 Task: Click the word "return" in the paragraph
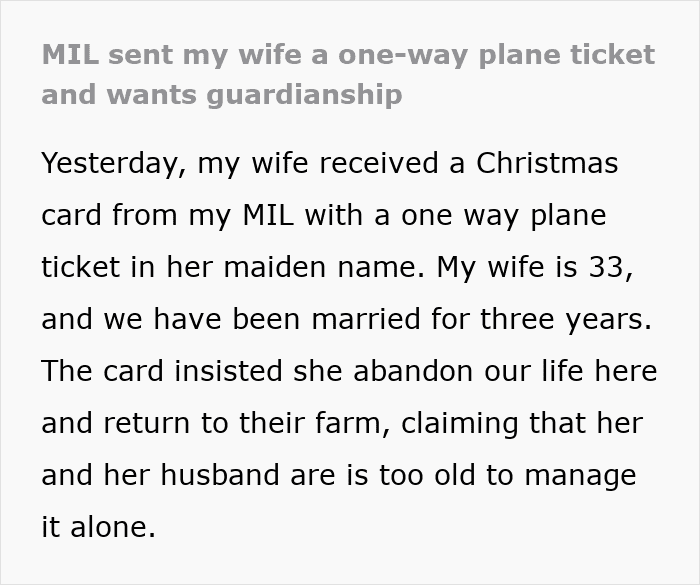point(146,423)
